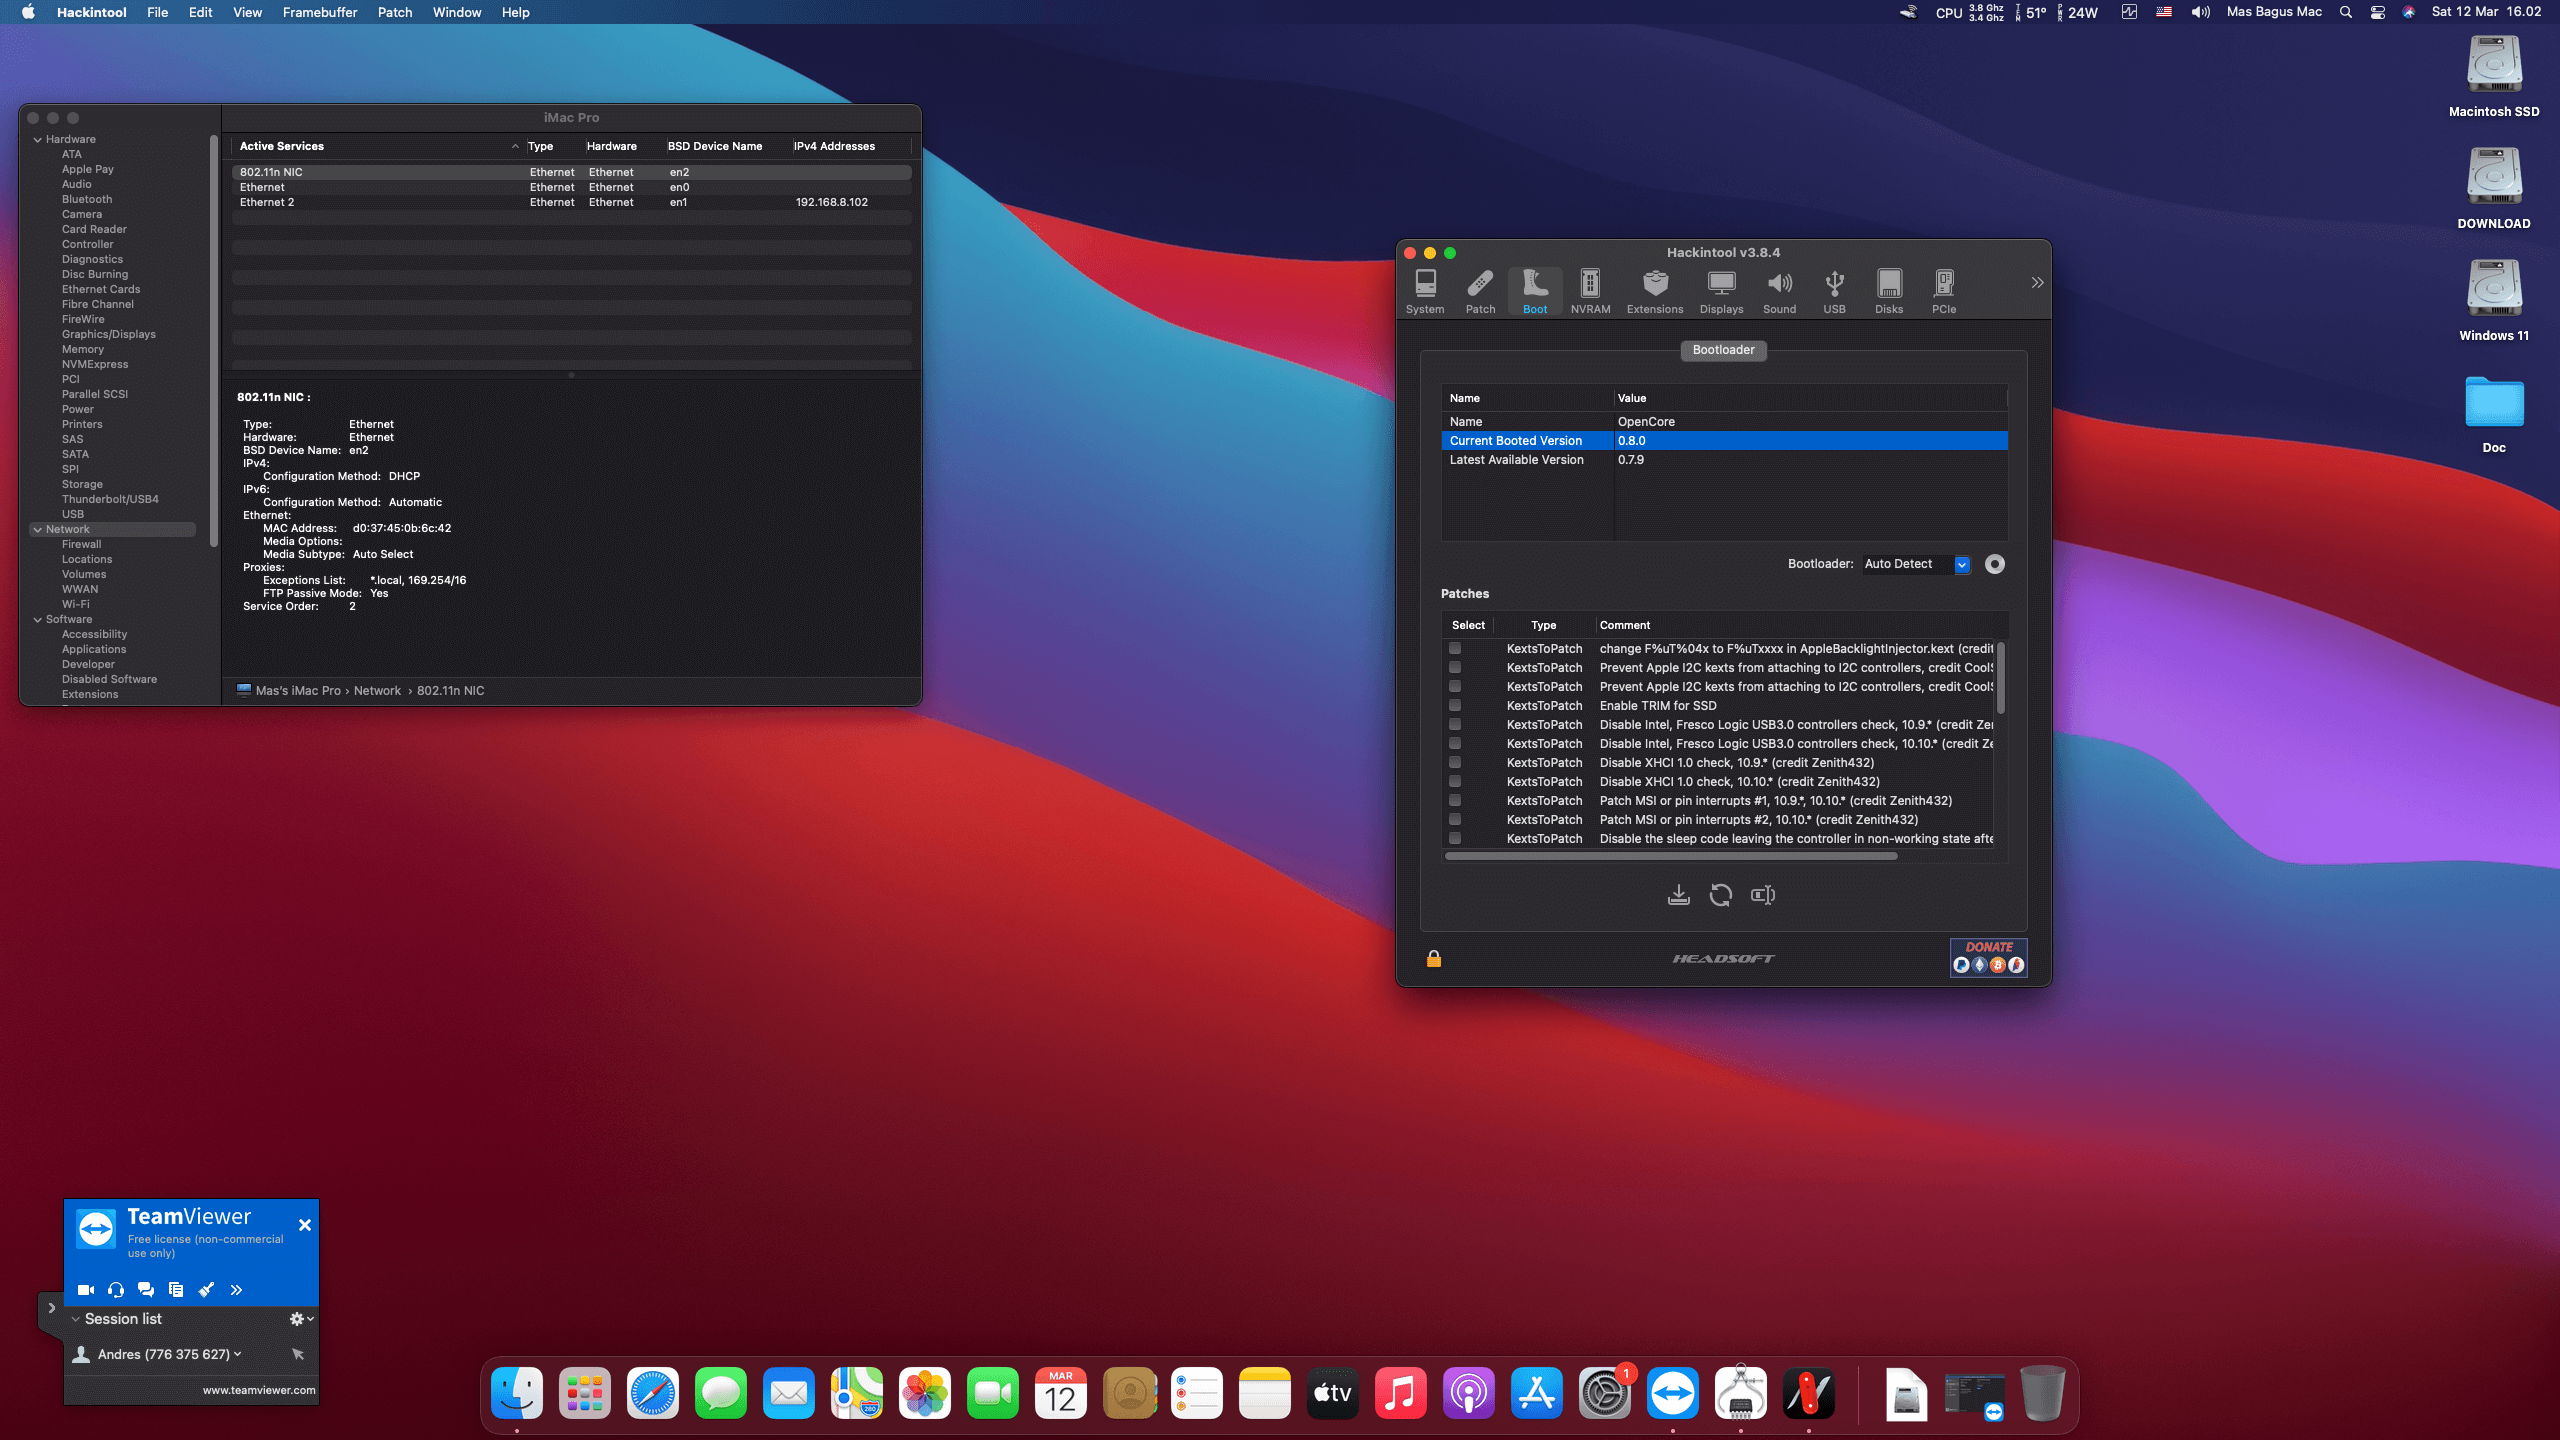Select the Patch toolbar icon
The image size is (2560, 1440).
[x=1480, y=291]
